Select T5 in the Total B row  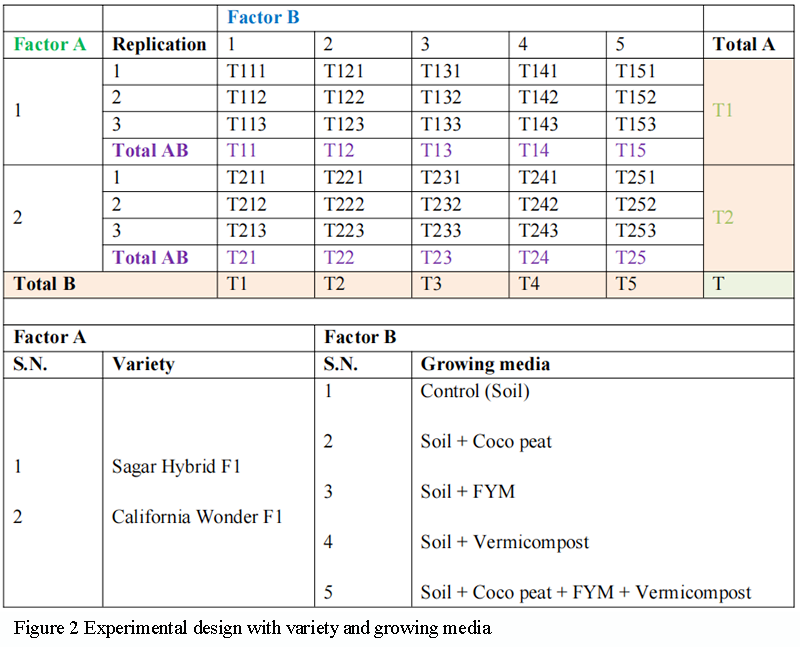(626, 283)
